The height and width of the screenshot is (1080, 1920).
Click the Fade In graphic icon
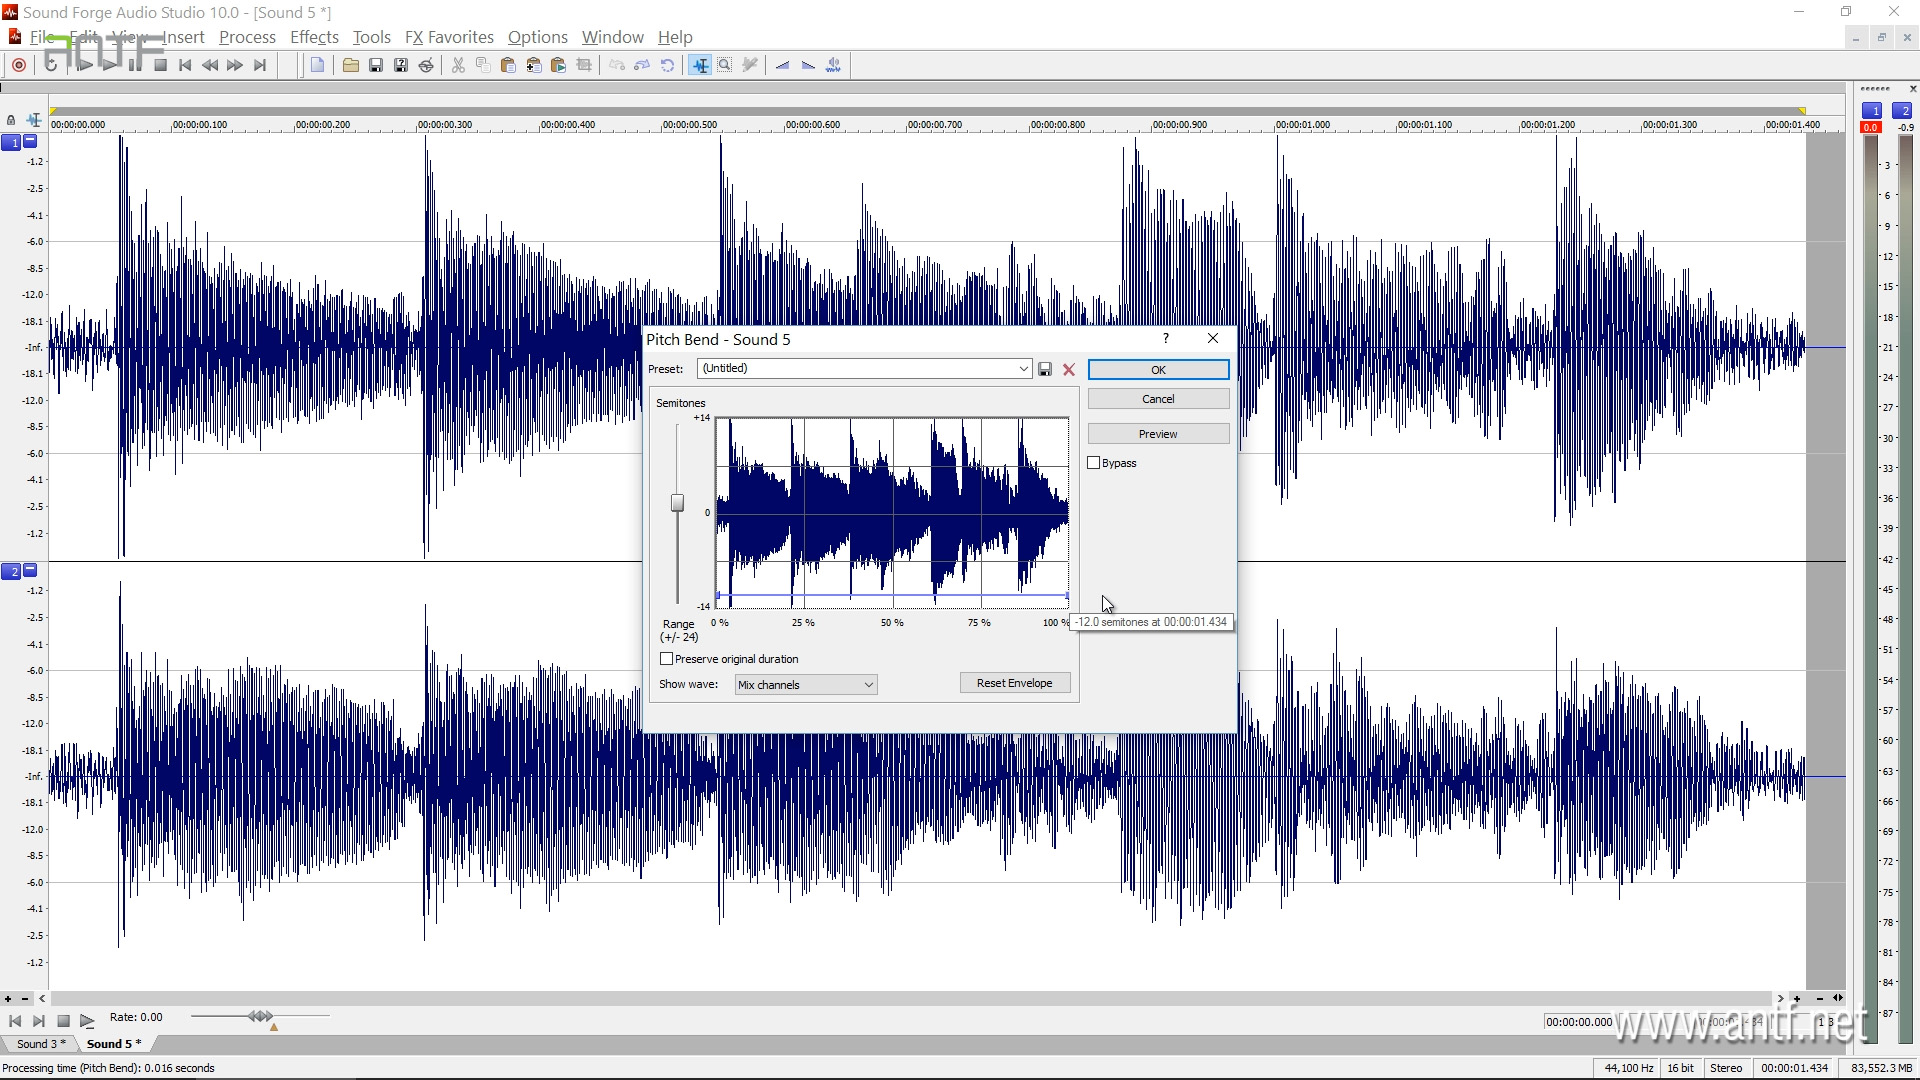(x=783, y=65)
